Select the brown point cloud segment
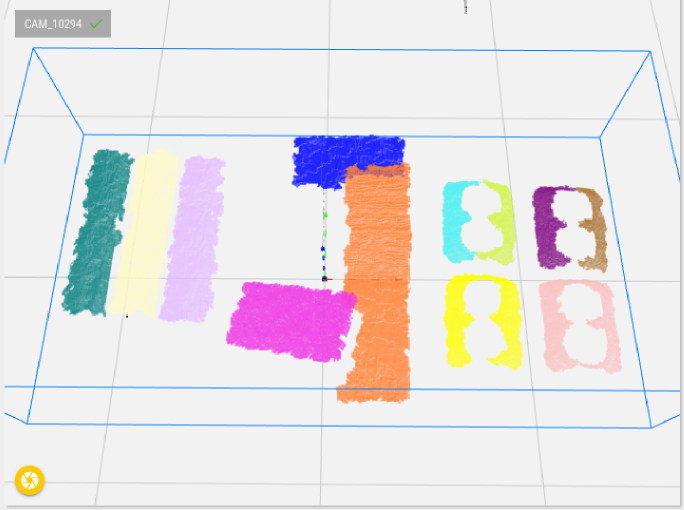 click(595, 230)
